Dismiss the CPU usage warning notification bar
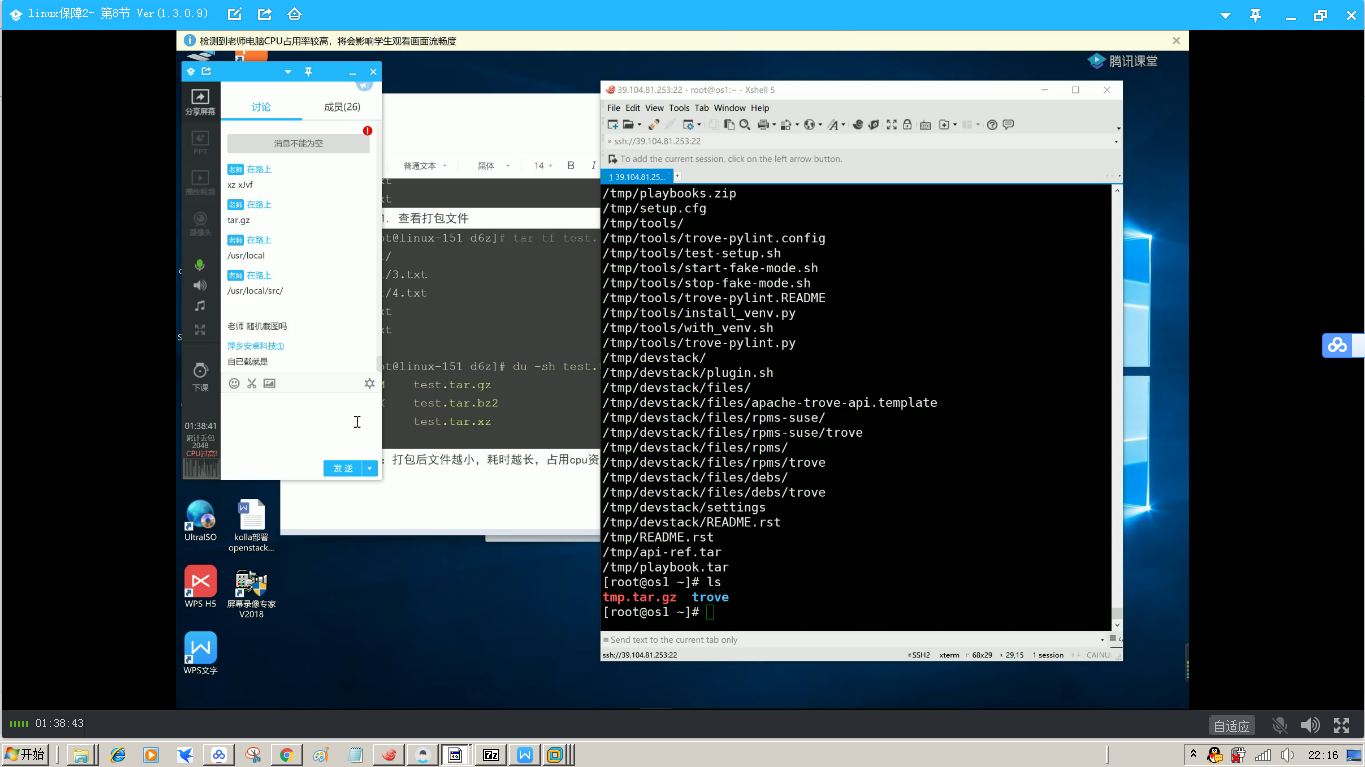Screen dimensions: 1365x767 pos(1176,41)
